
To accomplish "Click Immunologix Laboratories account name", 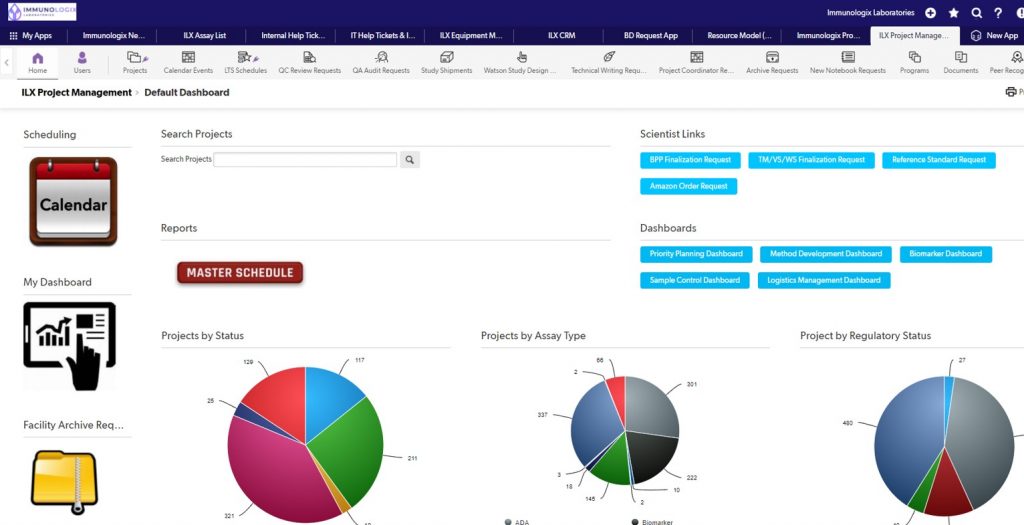I will (x=871, y=12).
